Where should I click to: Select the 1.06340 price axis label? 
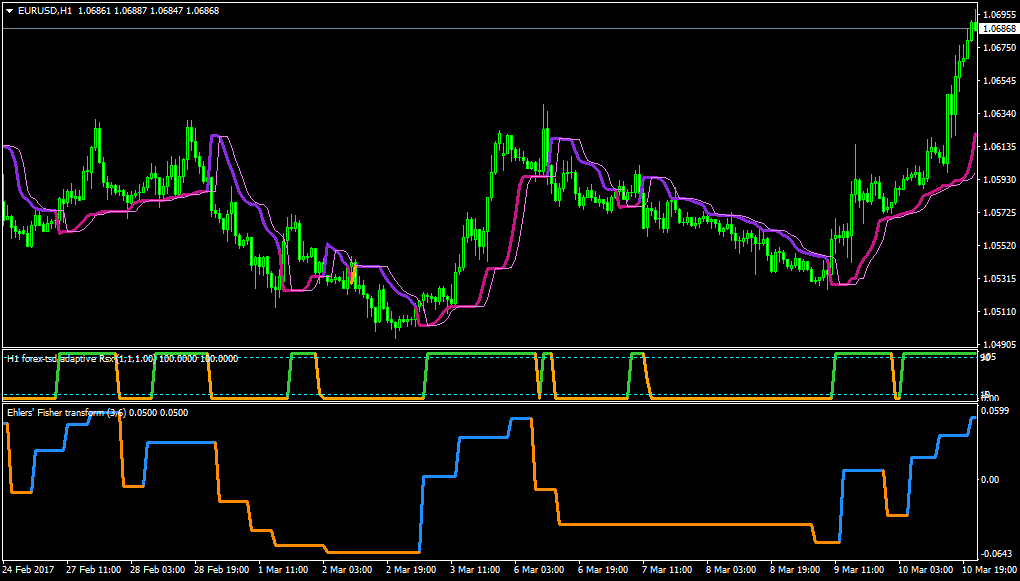point(1000,114)
